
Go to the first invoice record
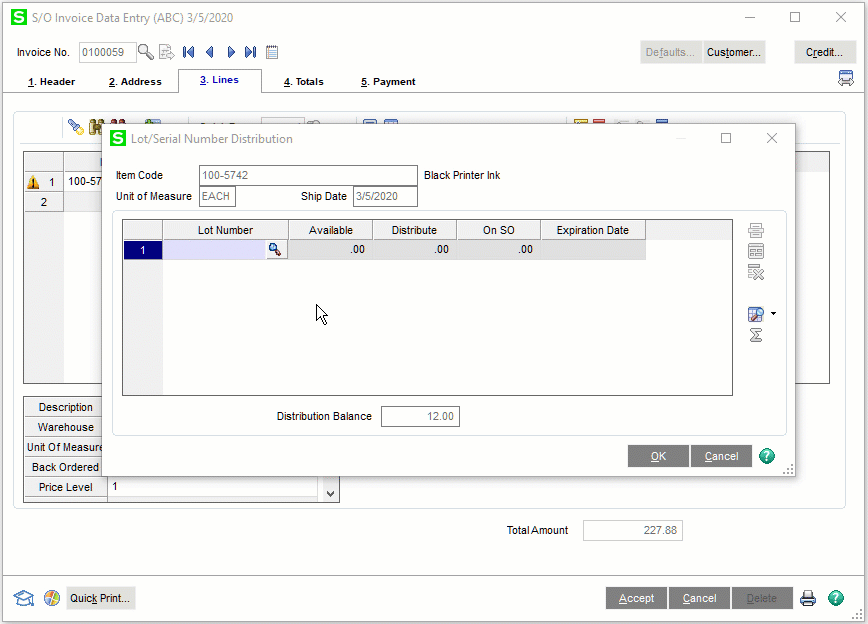click(x=188, y=52)
